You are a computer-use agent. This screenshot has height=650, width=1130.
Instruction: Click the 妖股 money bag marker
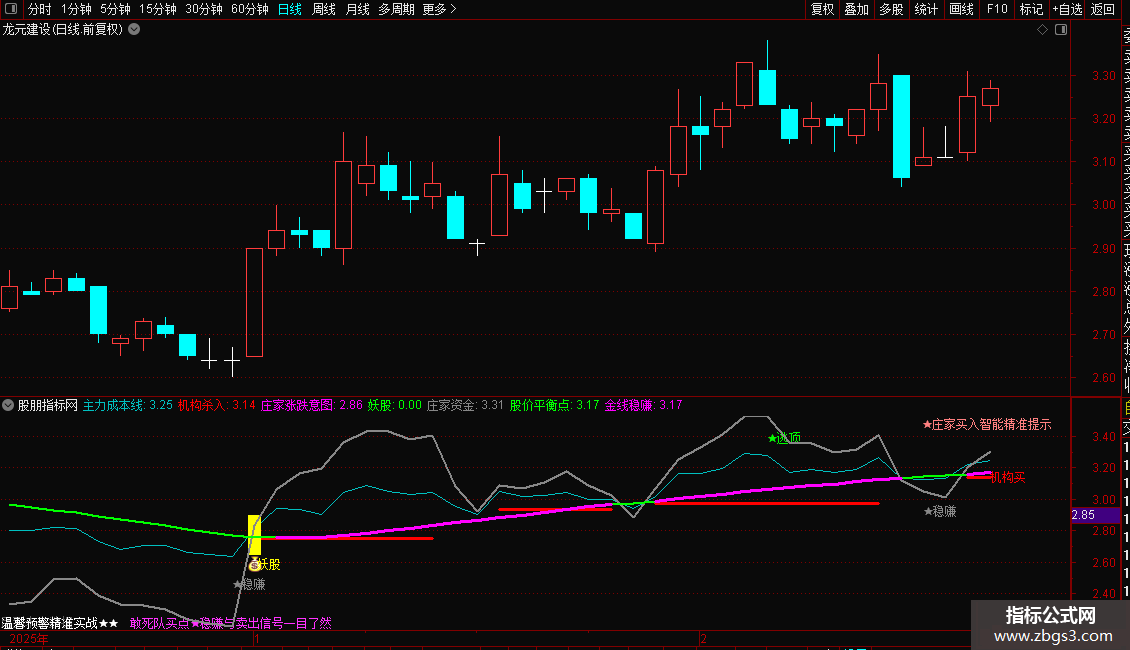tap(254, 565)
